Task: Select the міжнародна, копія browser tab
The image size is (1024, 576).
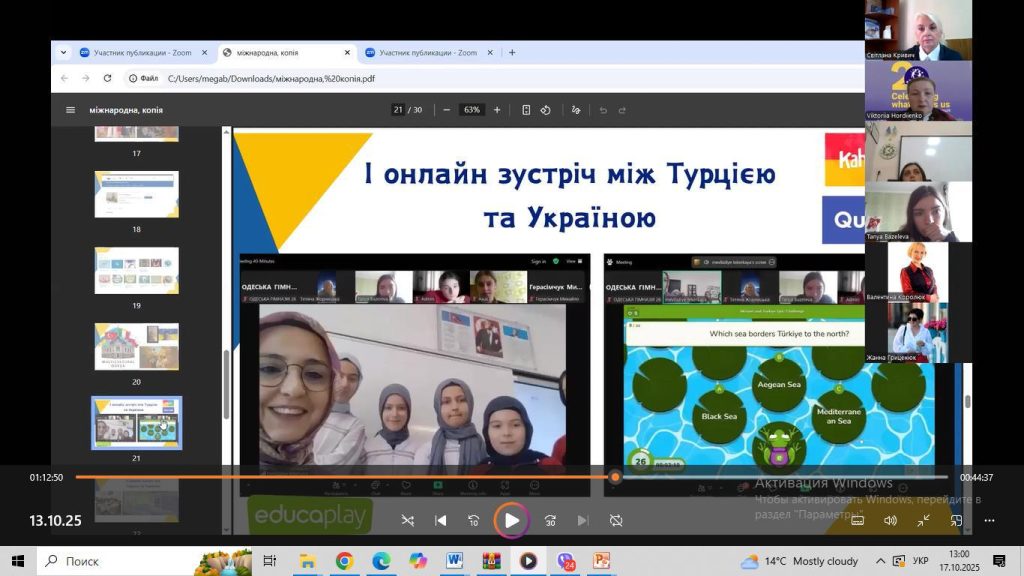Action: (280, 53)
